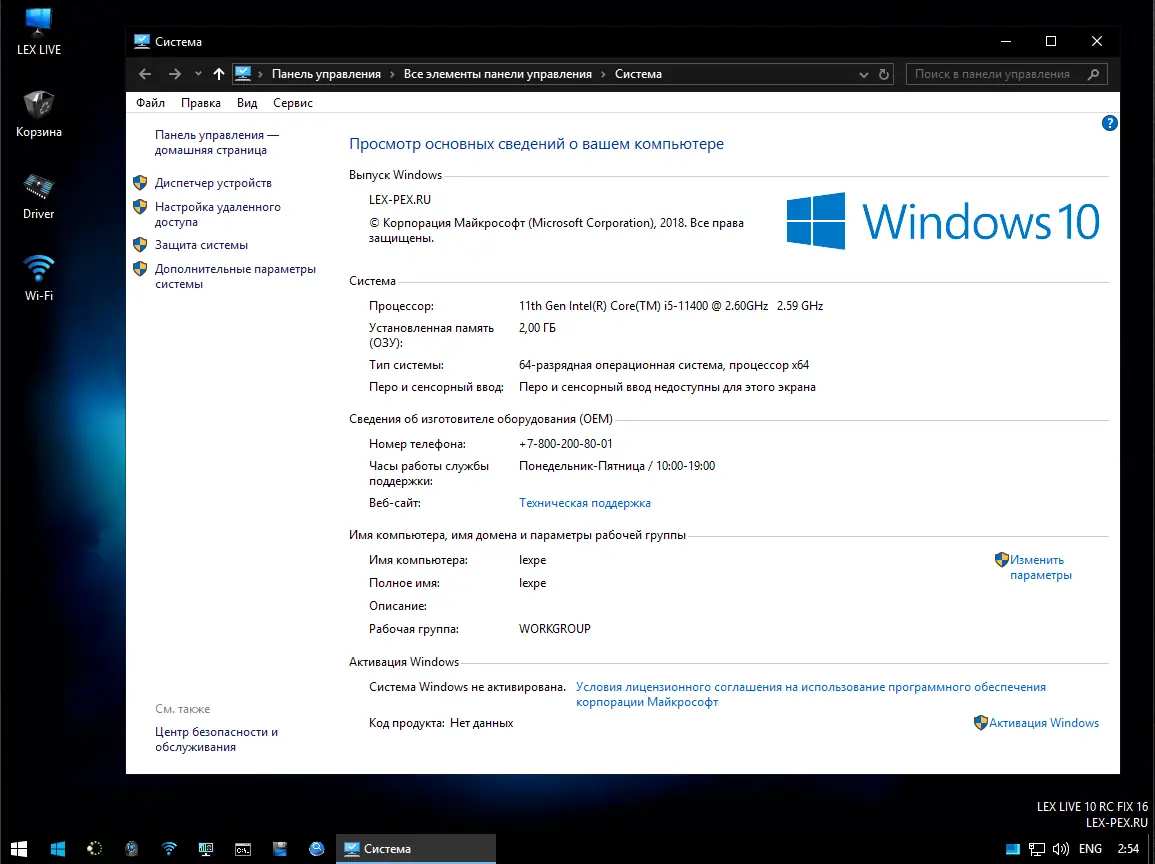Open Панель управления — домашняя страница
The width and height of the screenshot is (1155, 864).
tap(217, 142)
